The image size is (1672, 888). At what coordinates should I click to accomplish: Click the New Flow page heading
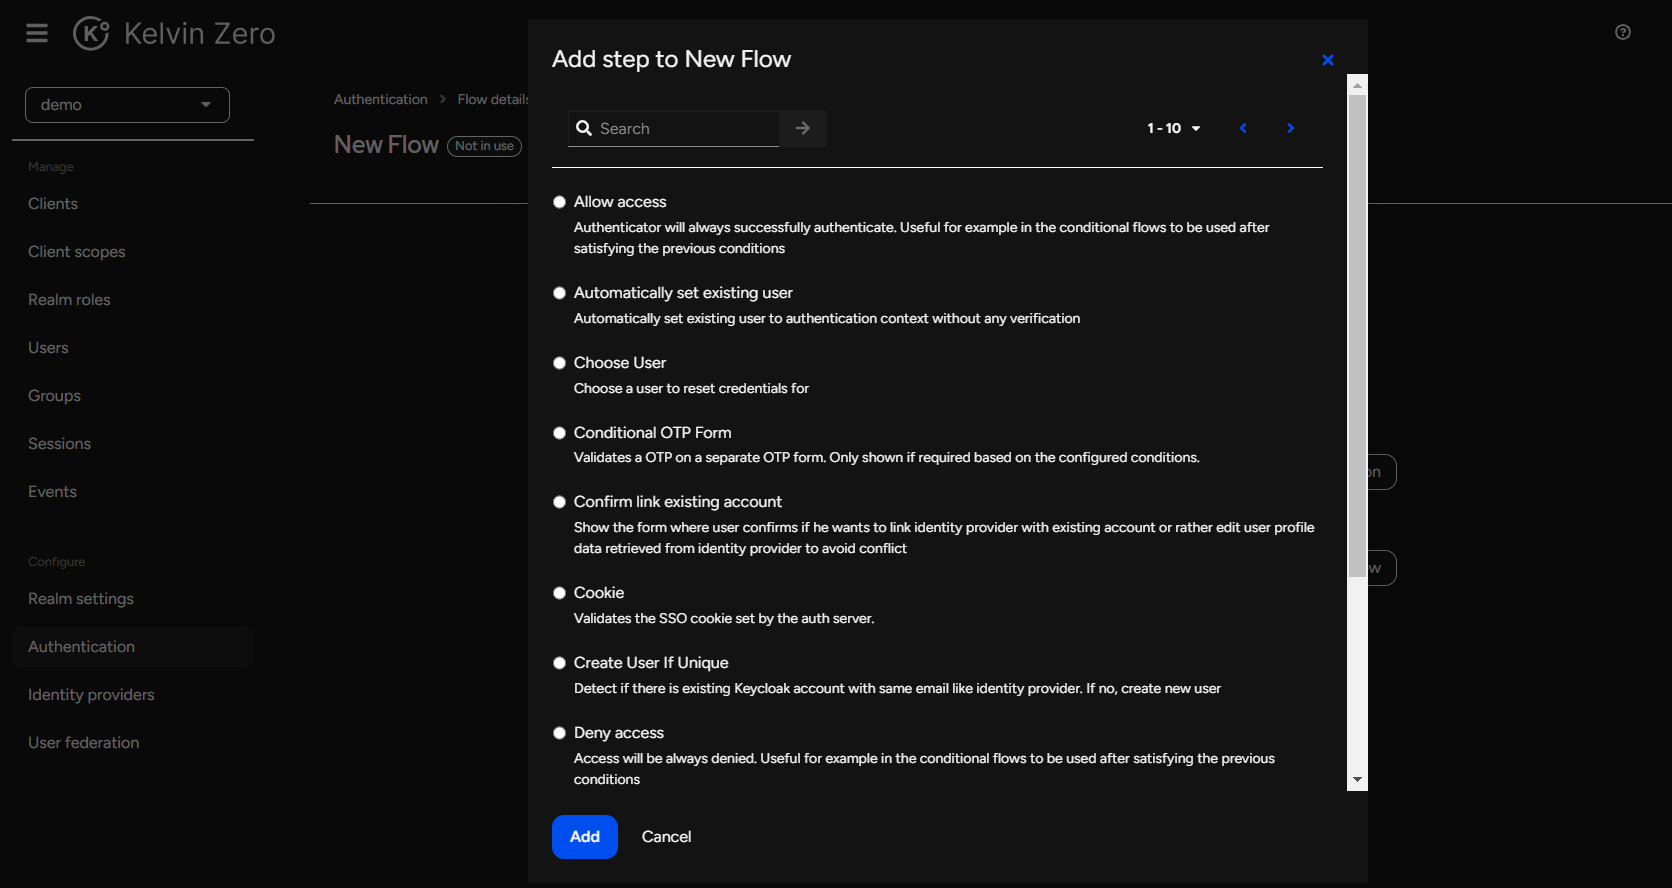(386, 145)
